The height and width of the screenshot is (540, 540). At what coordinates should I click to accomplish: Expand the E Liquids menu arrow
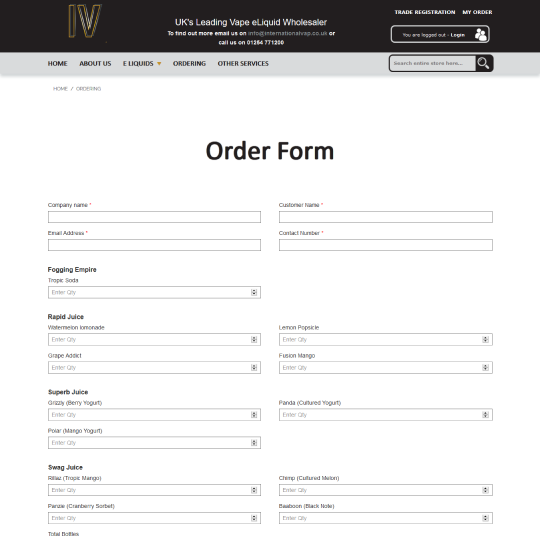(159, 64)
